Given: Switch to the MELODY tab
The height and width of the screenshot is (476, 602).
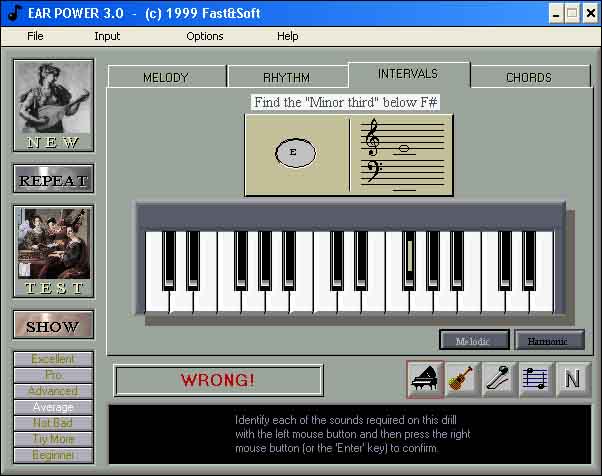Looking at the screenshot, I should pos(166,77).
